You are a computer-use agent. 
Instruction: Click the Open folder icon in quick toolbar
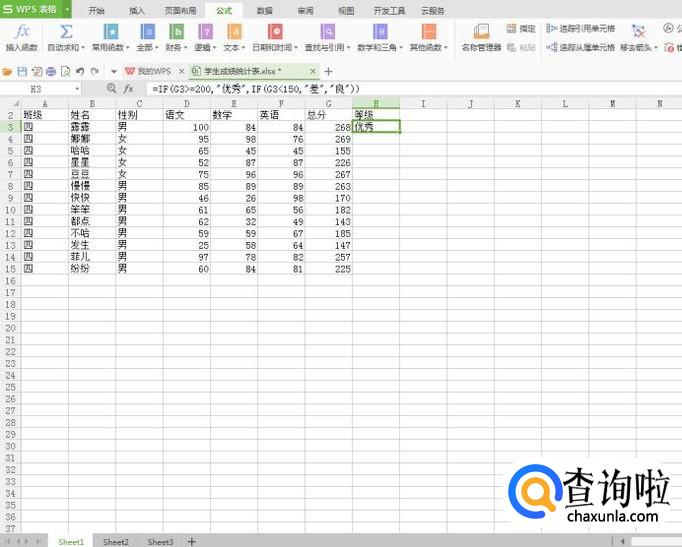click(x=7, y=71)
